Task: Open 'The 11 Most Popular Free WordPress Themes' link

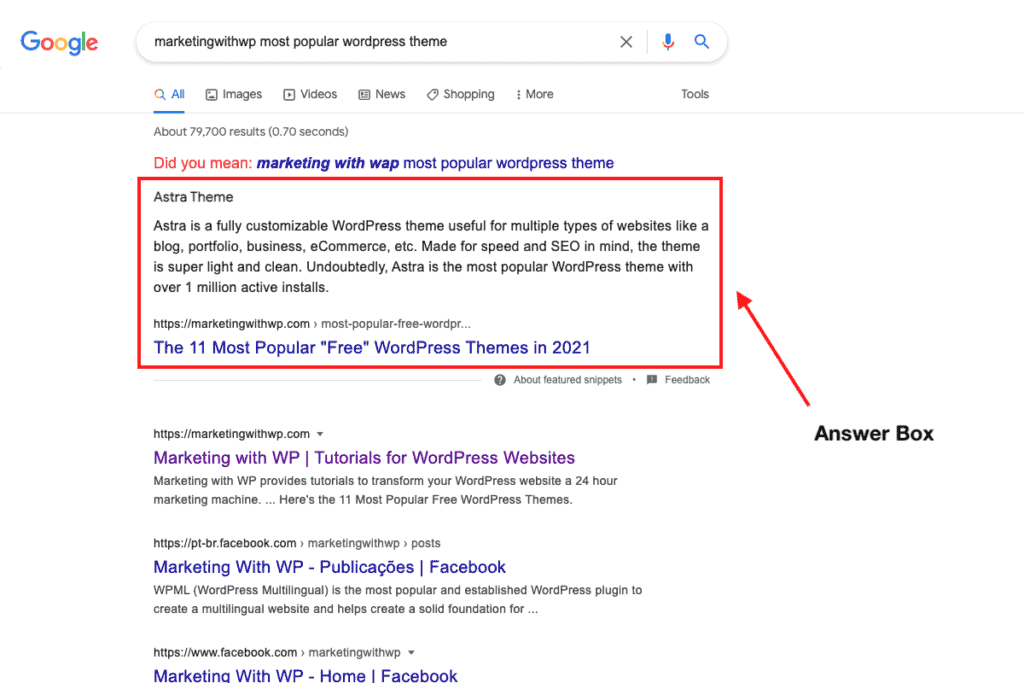Action: pyautogui.click(x=372, y=347)
